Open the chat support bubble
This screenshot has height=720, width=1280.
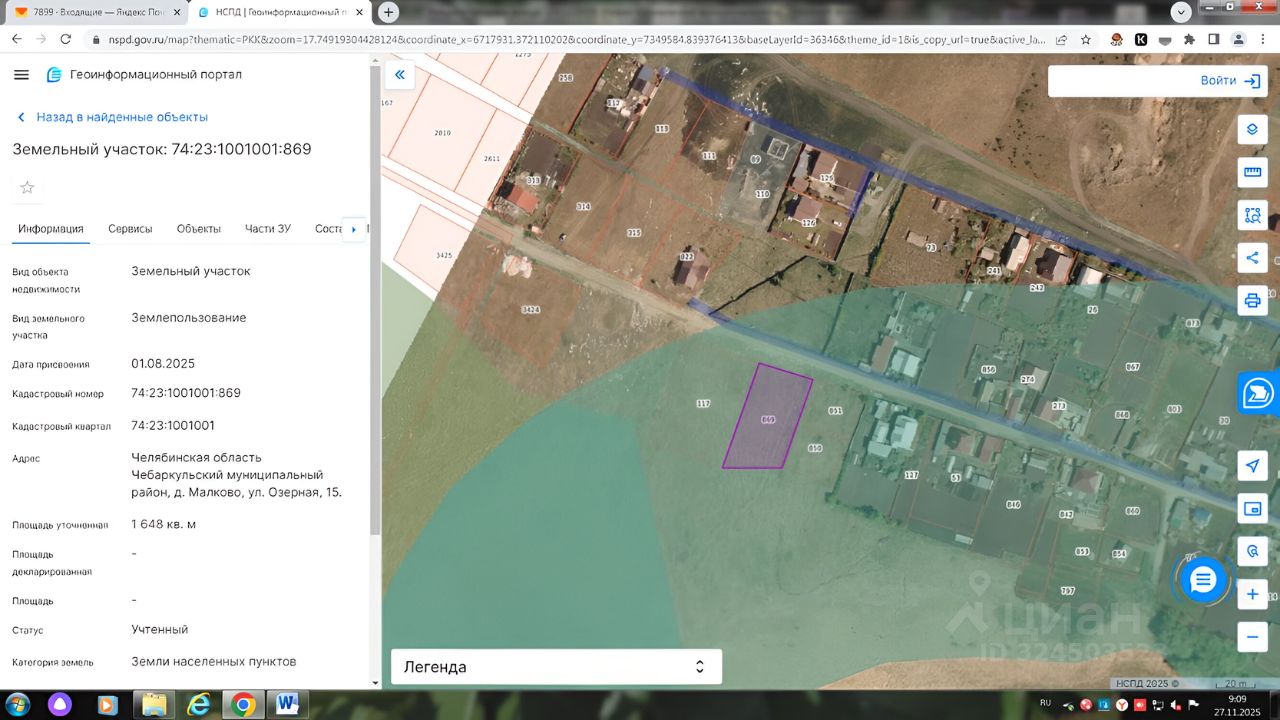1203,579
